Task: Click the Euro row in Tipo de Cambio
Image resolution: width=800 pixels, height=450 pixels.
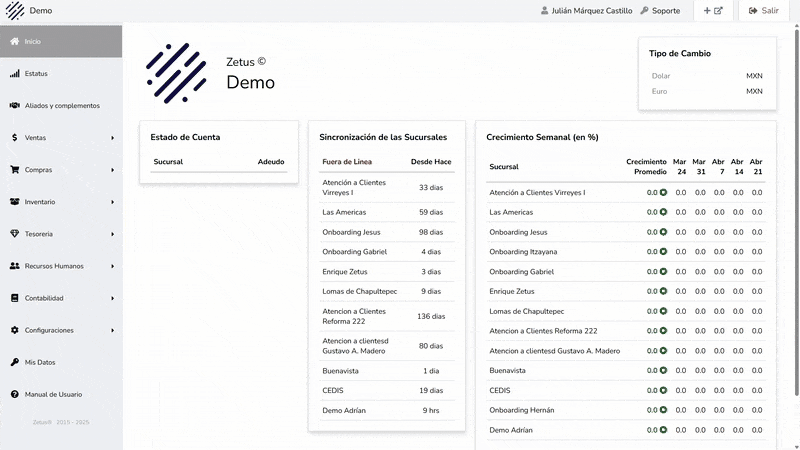Action: (x=707, y=91)
